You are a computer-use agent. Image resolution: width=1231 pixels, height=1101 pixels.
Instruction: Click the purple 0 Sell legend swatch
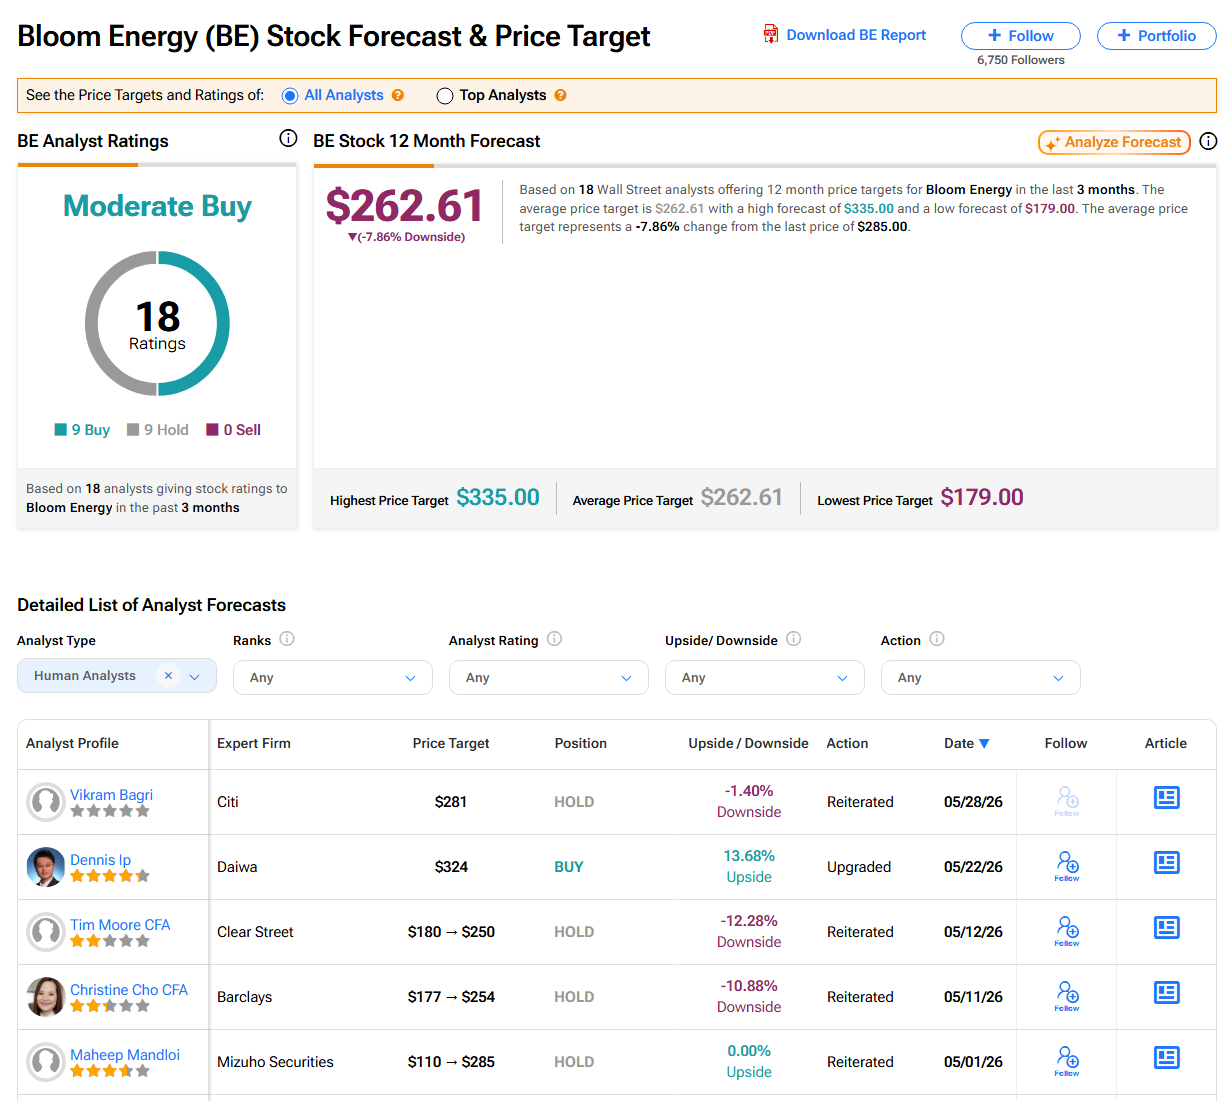click(212, 430)
